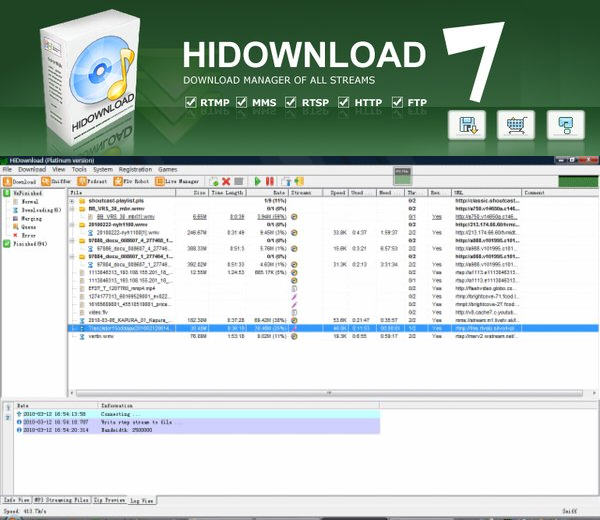Viewport: 600px width, 520px height.
Task: Open the Registration menu
Action: tap(135, 169)
